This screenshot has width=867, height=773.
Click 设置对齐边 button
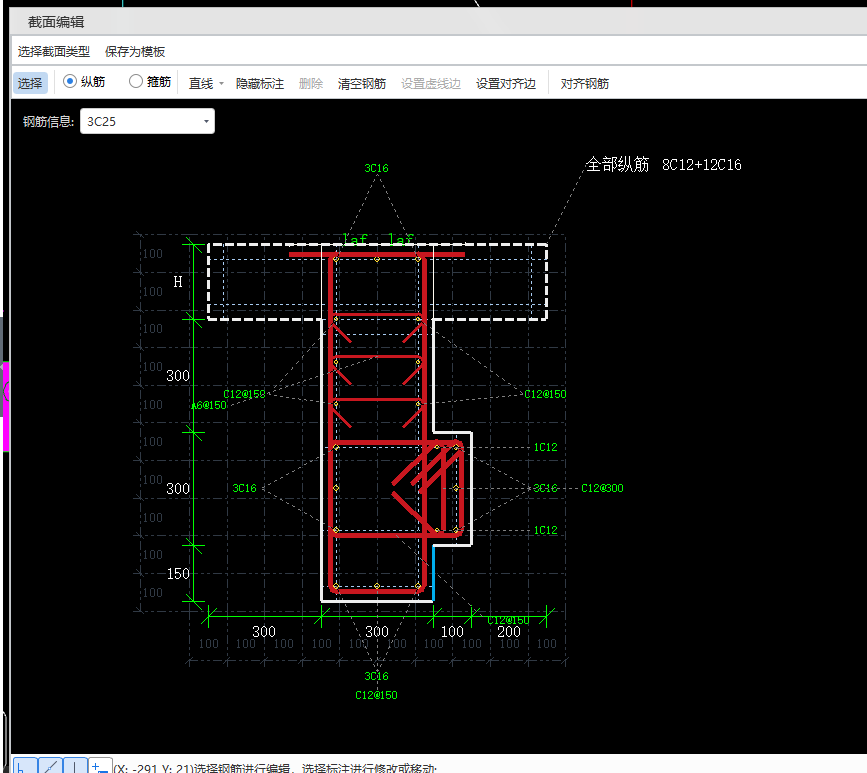coord(505,83)
